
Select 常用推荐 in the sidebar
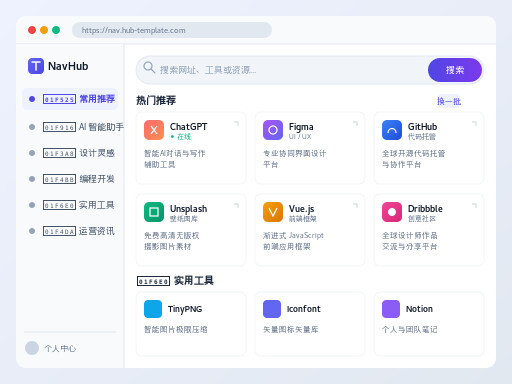[x=70, y=99]
